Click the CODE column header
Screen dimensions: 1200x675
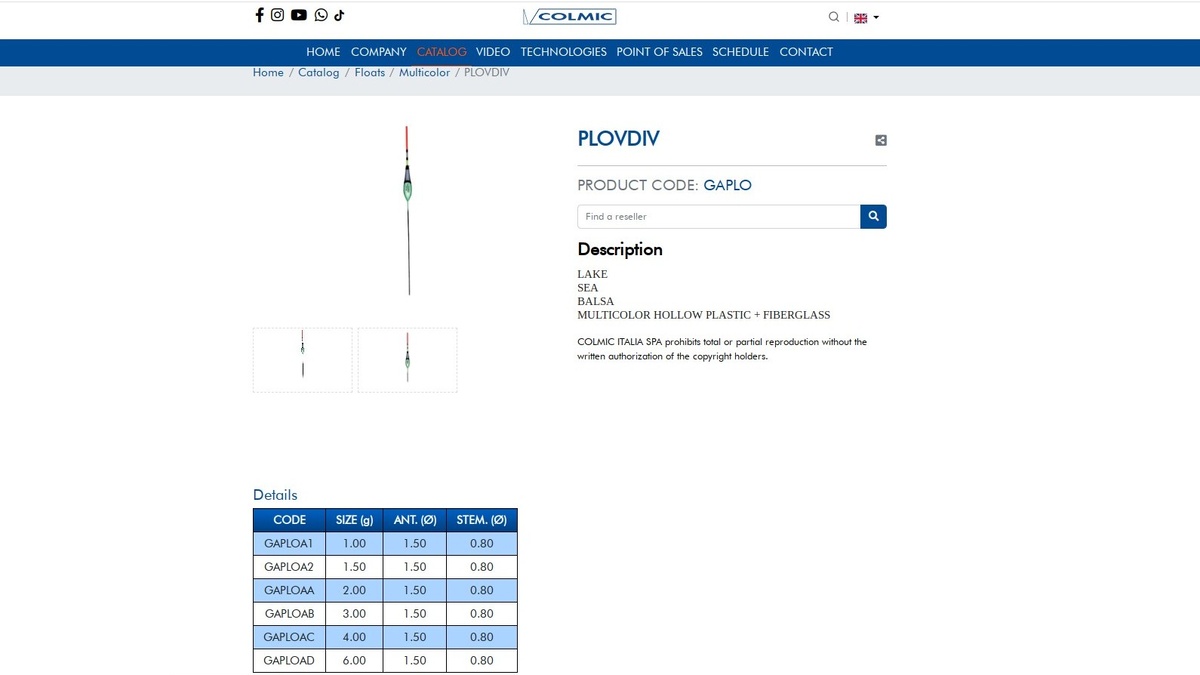coord(290,520)
